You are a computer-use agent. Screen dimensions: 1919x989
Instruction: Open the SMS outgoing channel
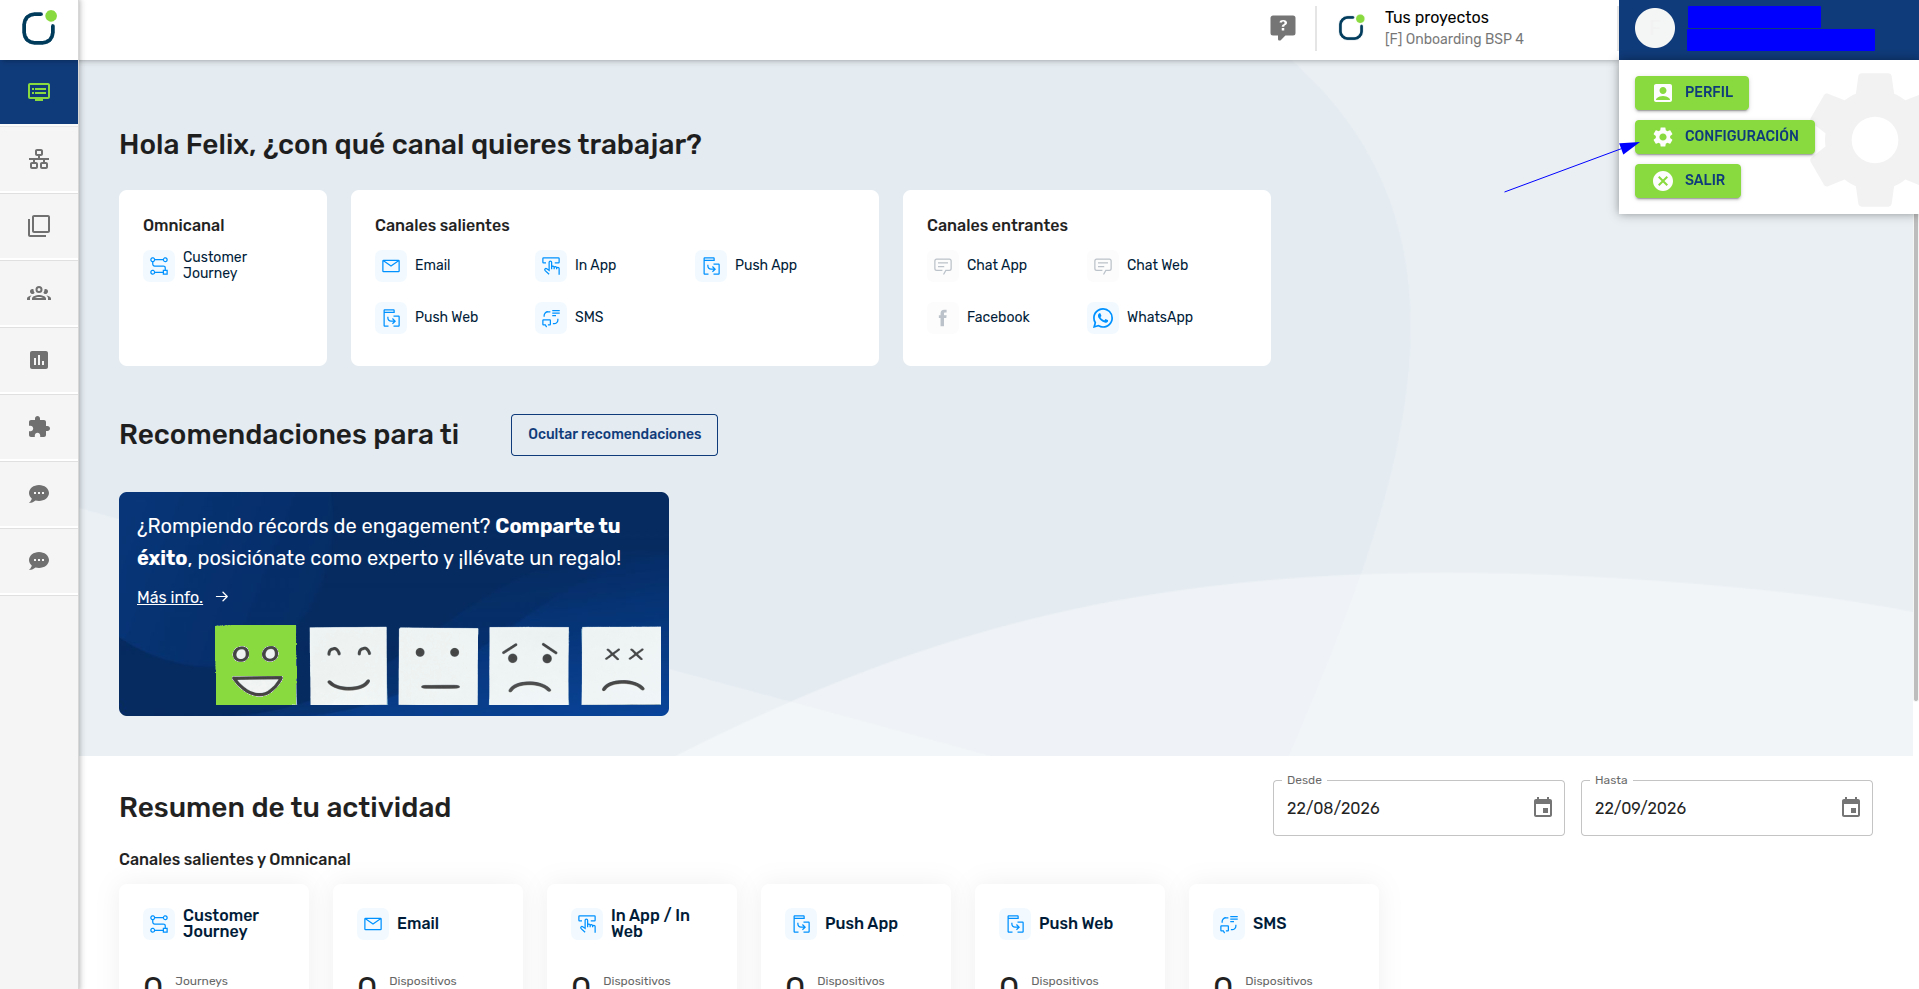pyautogui.click(x=570, y=317)
